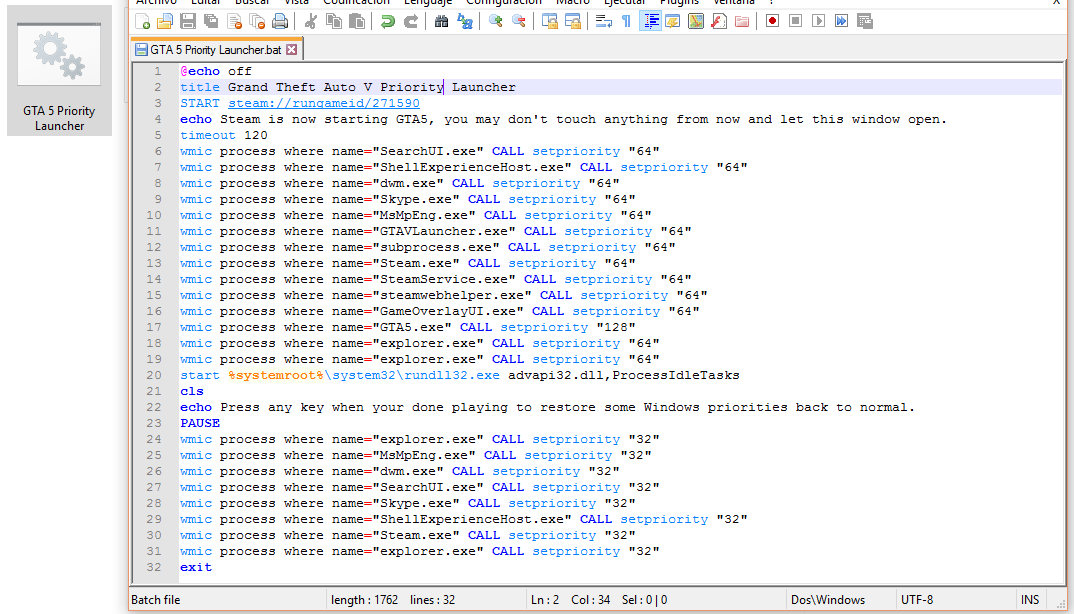Viewport: 1074px width, 614px height.
Task: Click the length : 1762 status field
Action: (x=364, y=600)
